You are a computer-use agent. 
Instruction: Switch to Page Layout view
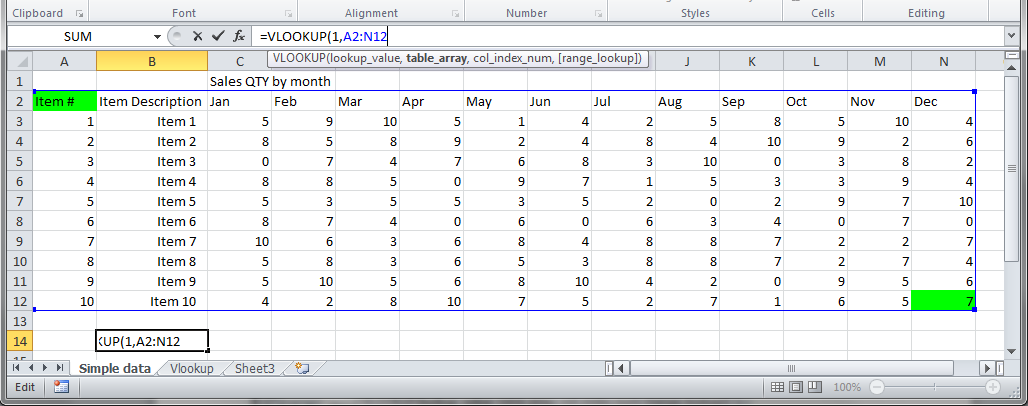[793, 387]
